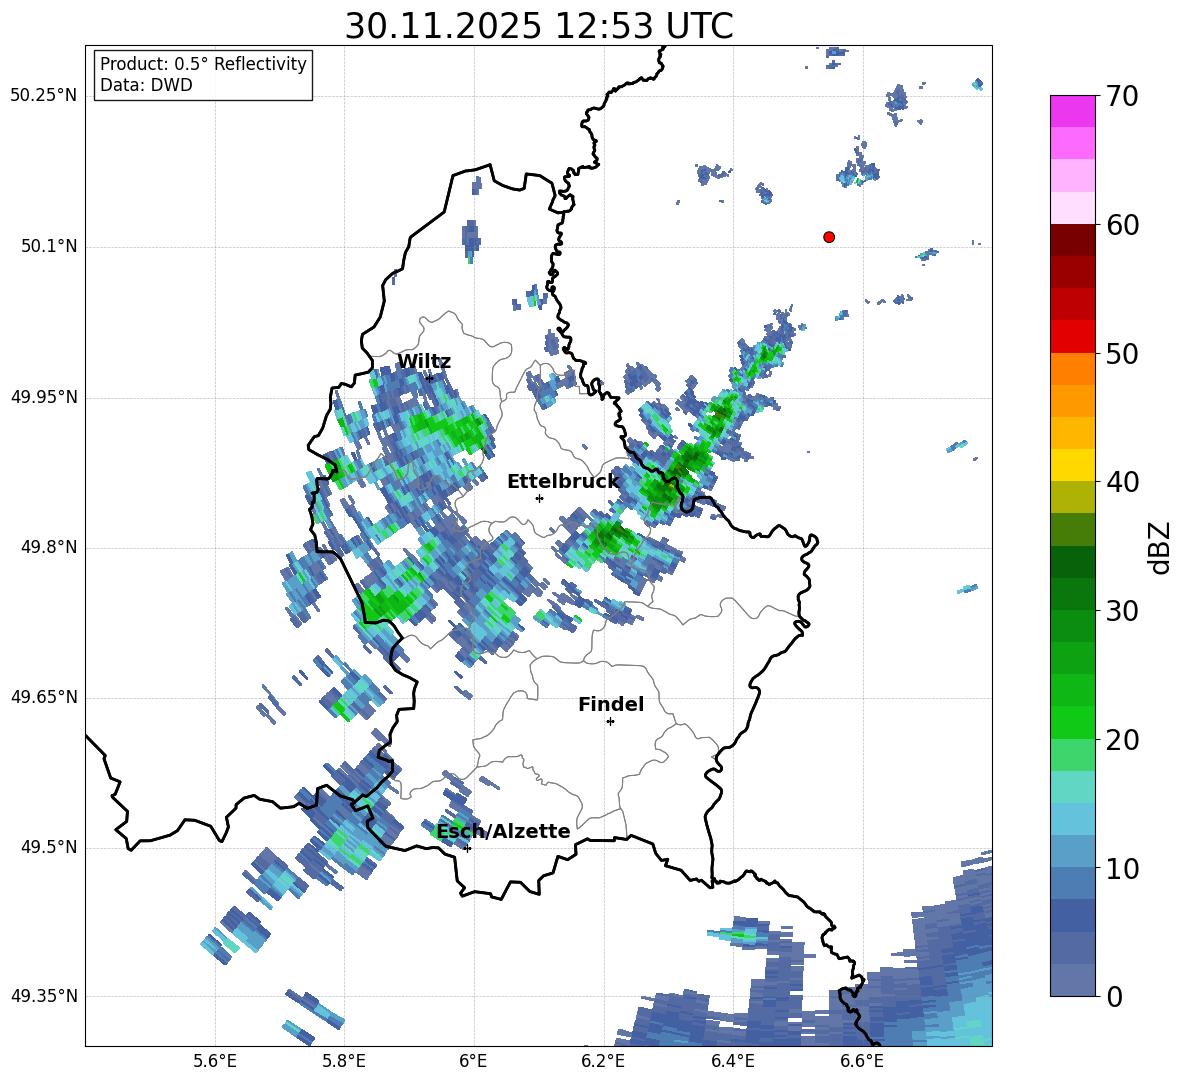
Task: Click the 20 tick on the colorbar
Action: [x=1122, y=741]
